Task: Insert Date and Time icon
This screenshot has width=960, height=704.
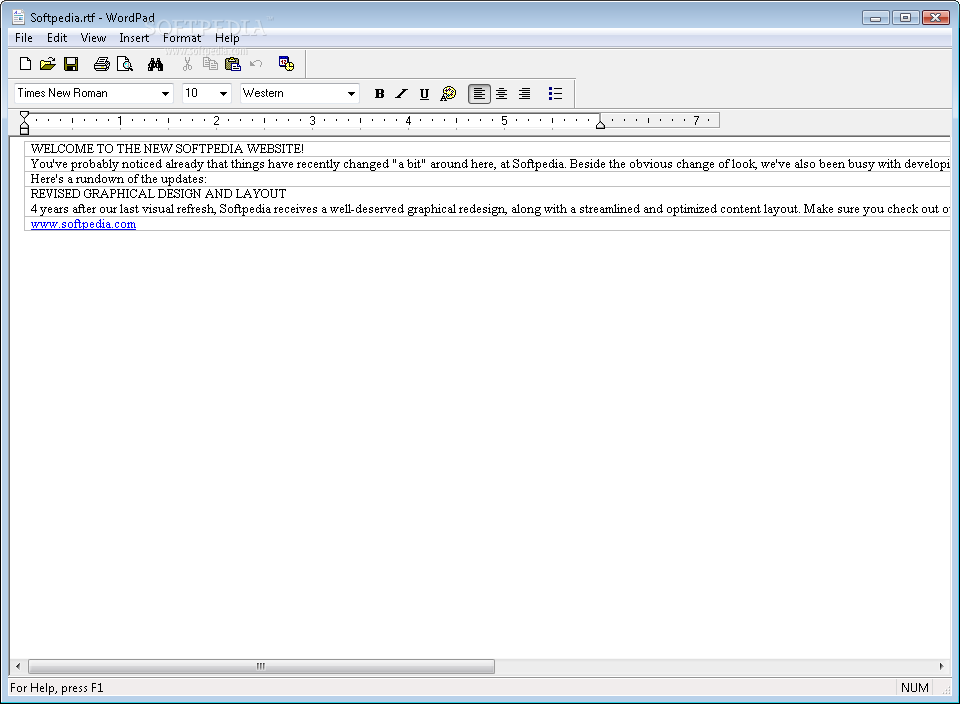Action: coord(286,64)
